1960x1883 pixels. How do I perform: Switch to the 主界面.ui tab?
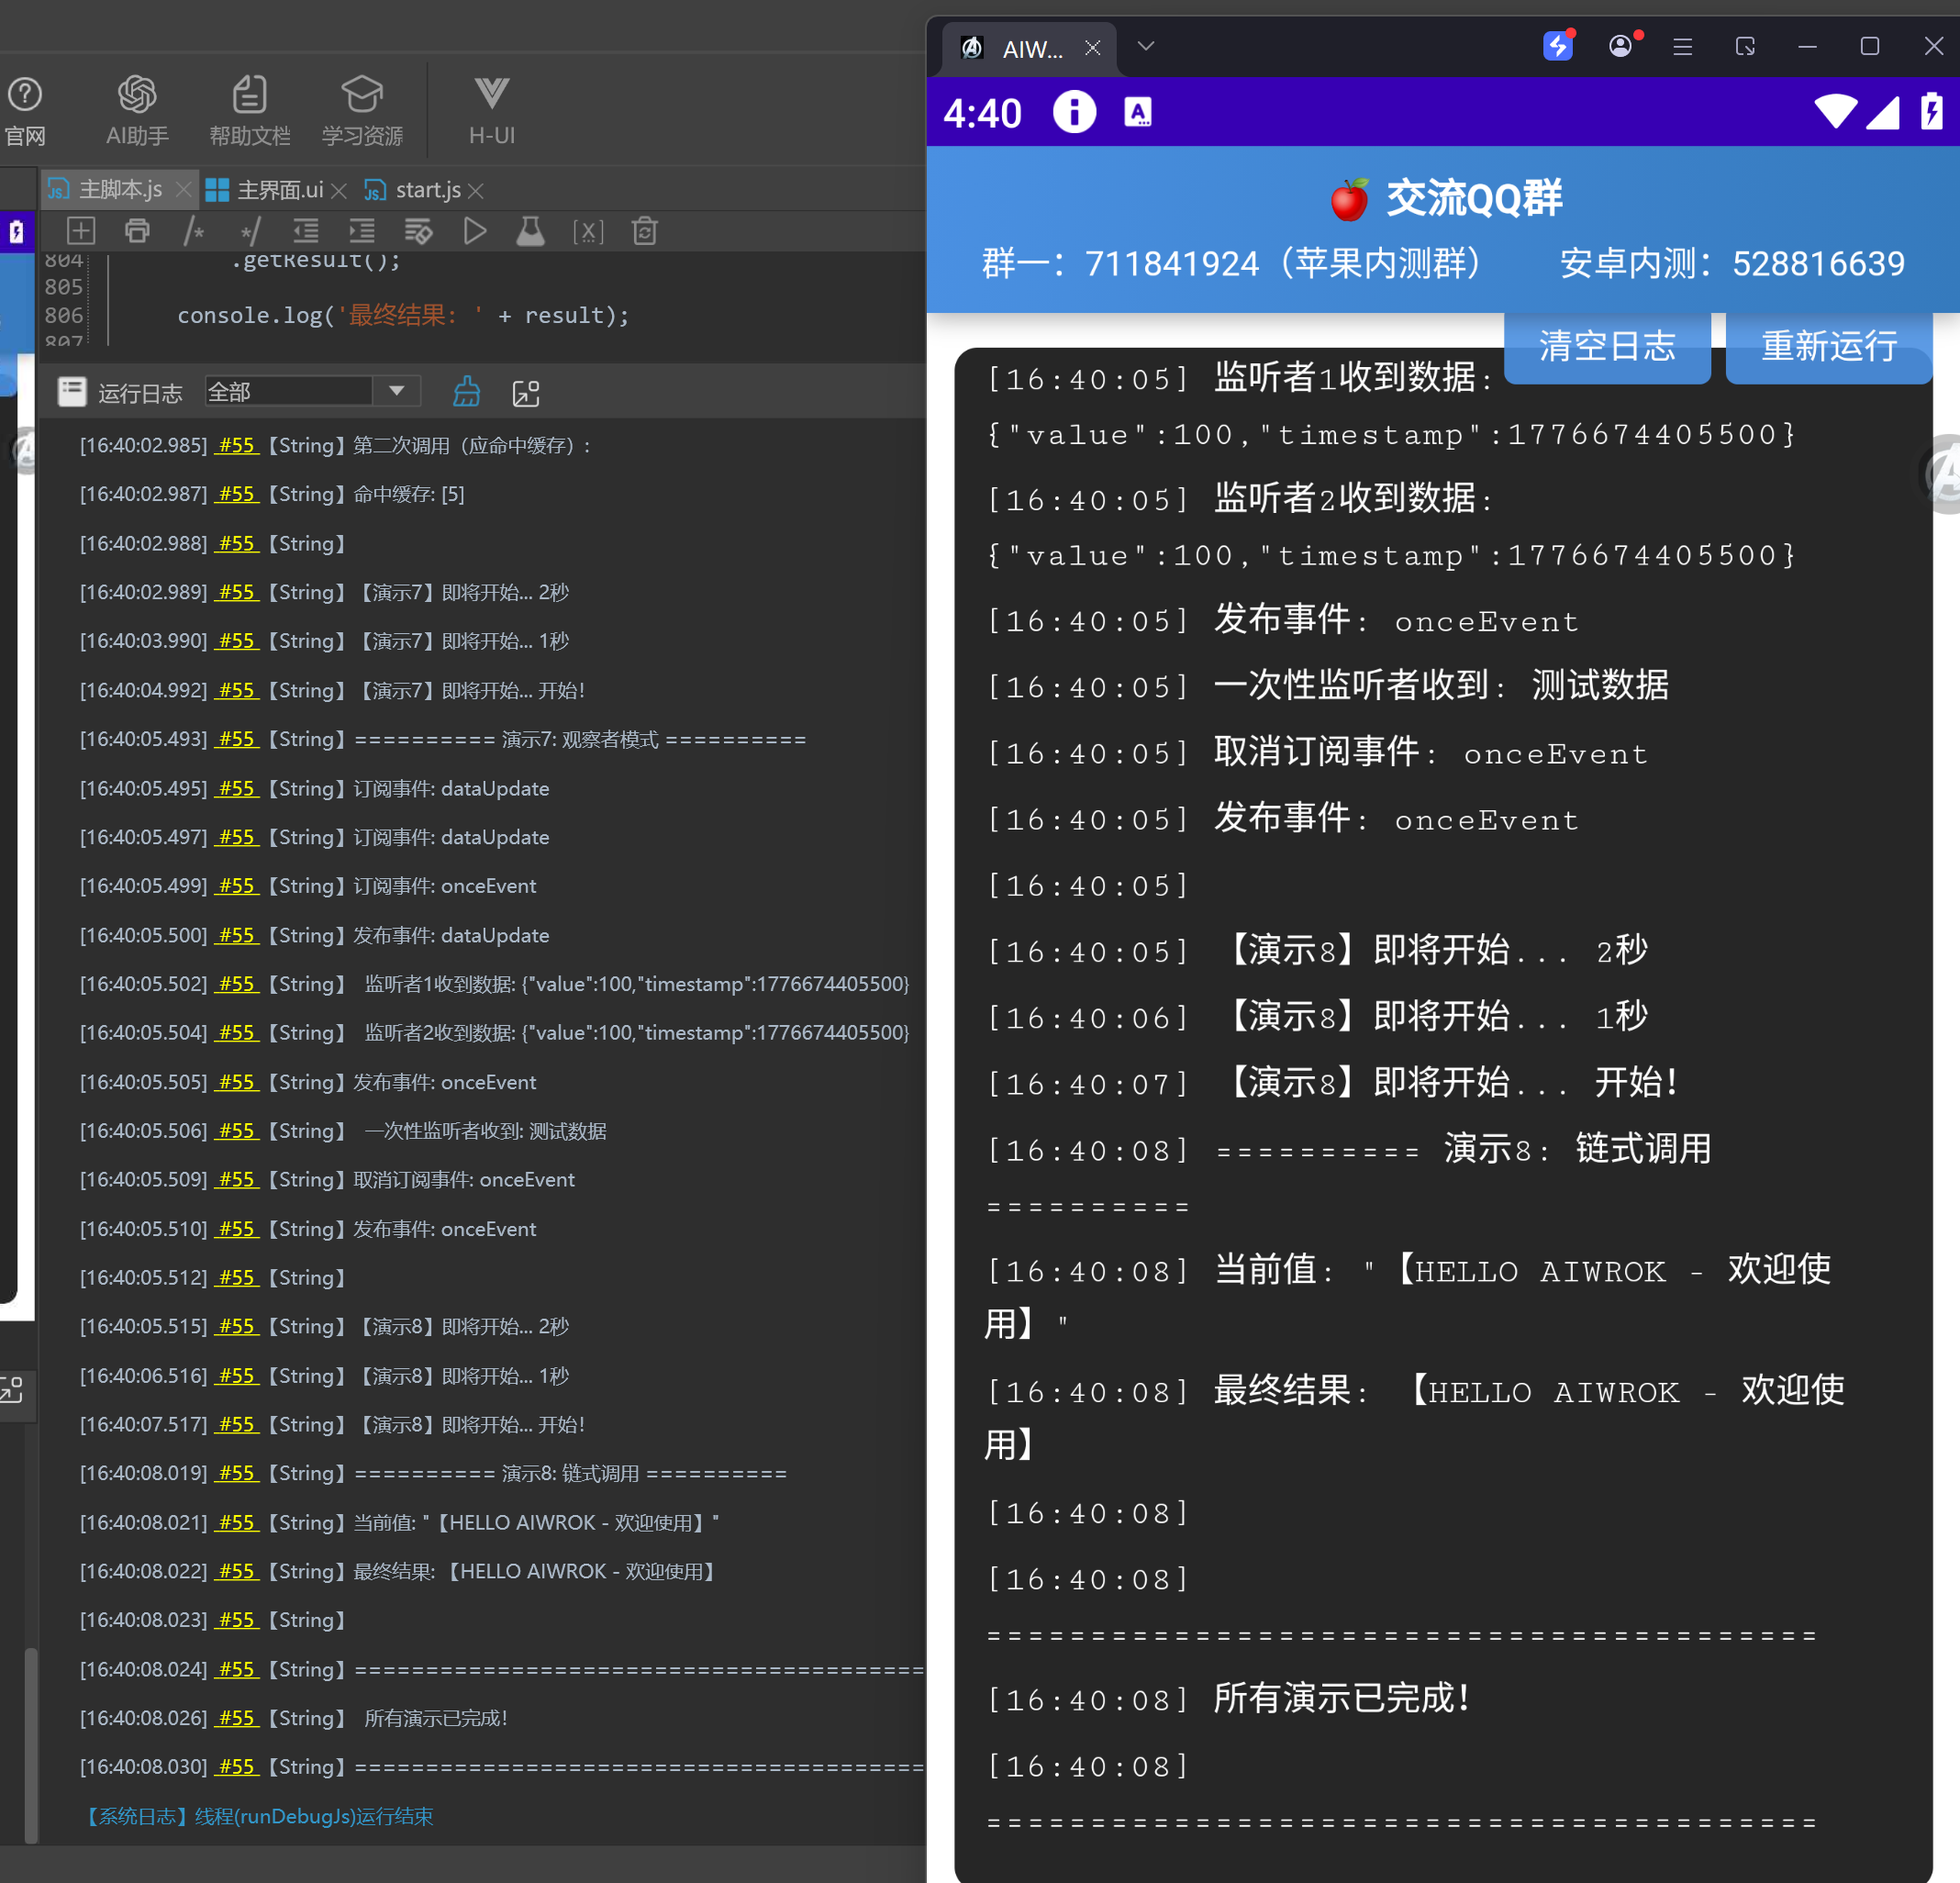point(279,190)
